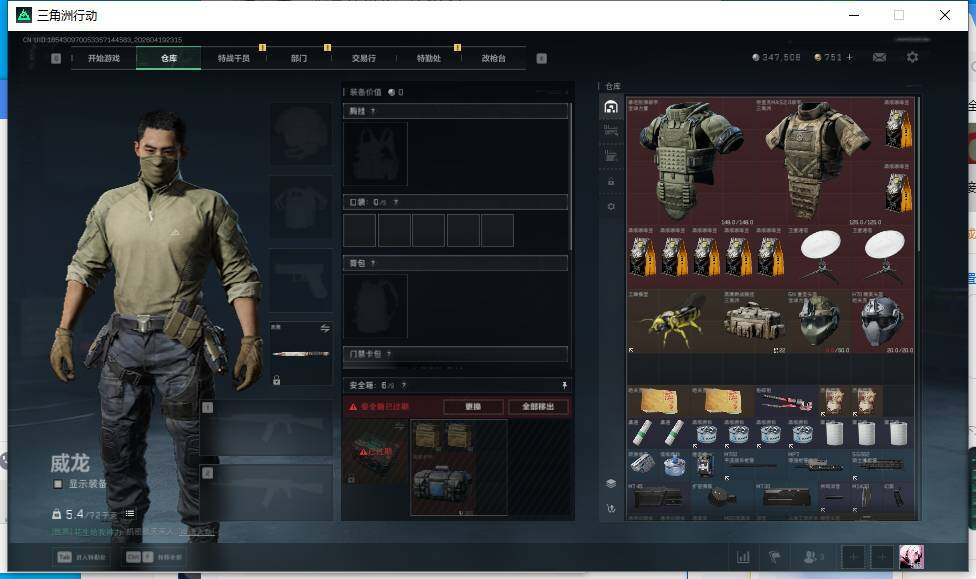Click the equipment panel scrollbar
976x579 pixels.
tap(571, 177)
